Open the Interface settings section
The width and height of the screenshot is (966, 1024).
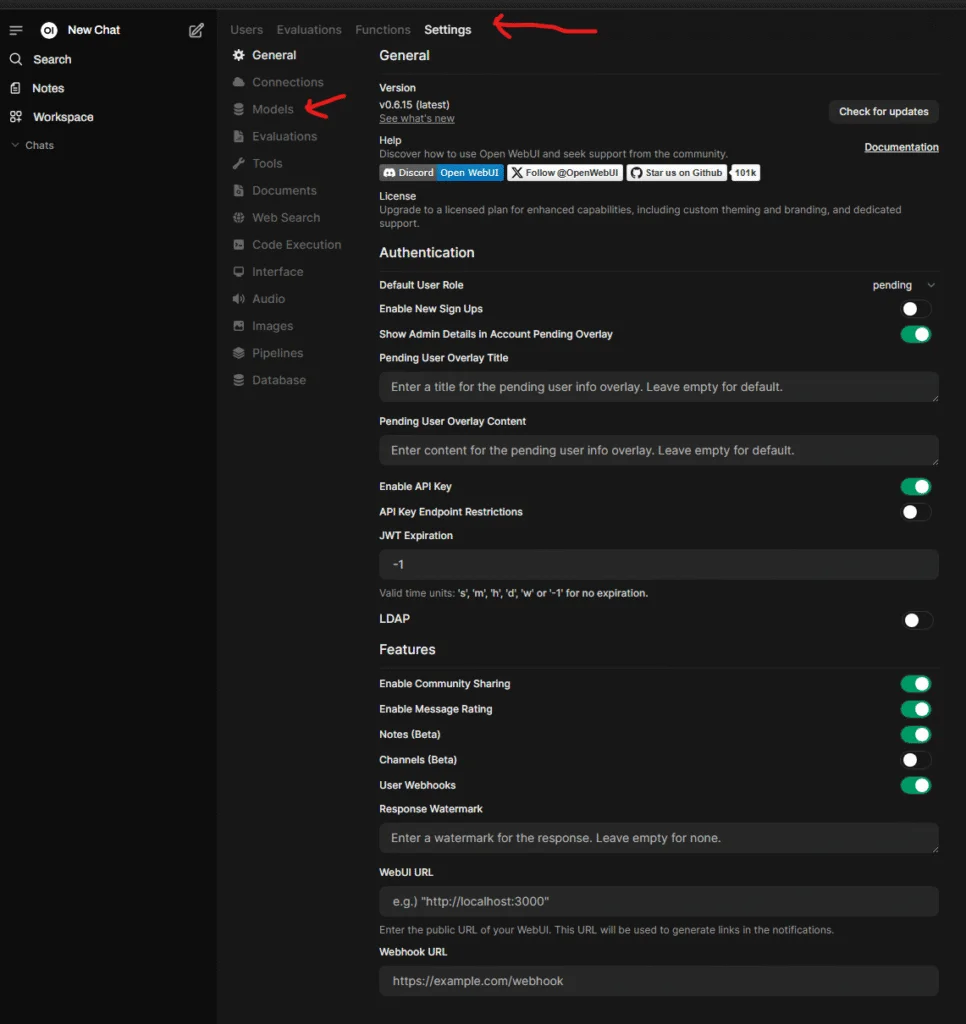278,272
